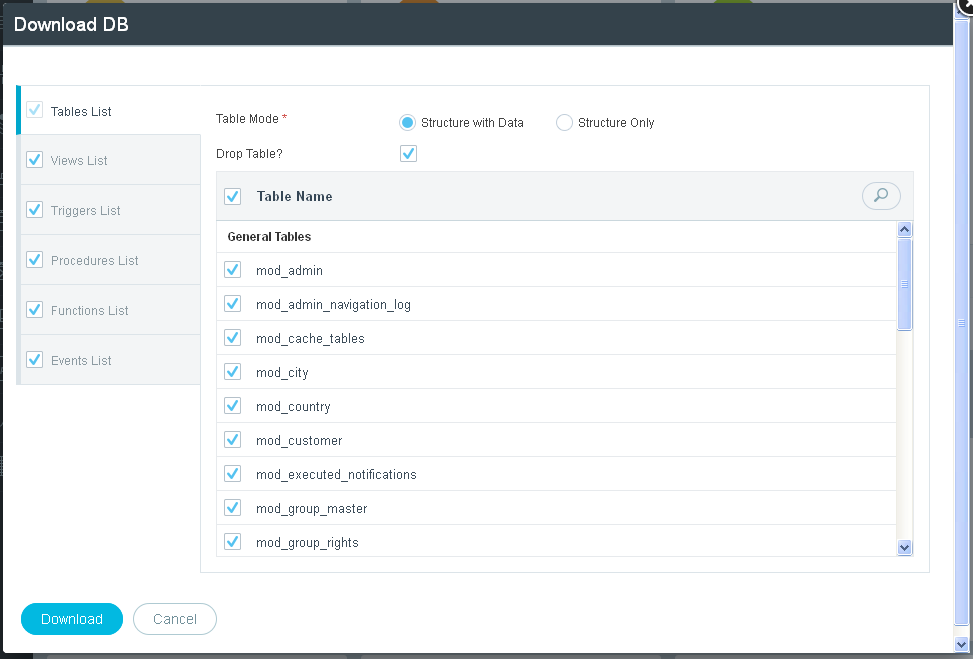Click the Download button
Screen dimensions: 973x659
pos(72,619)
